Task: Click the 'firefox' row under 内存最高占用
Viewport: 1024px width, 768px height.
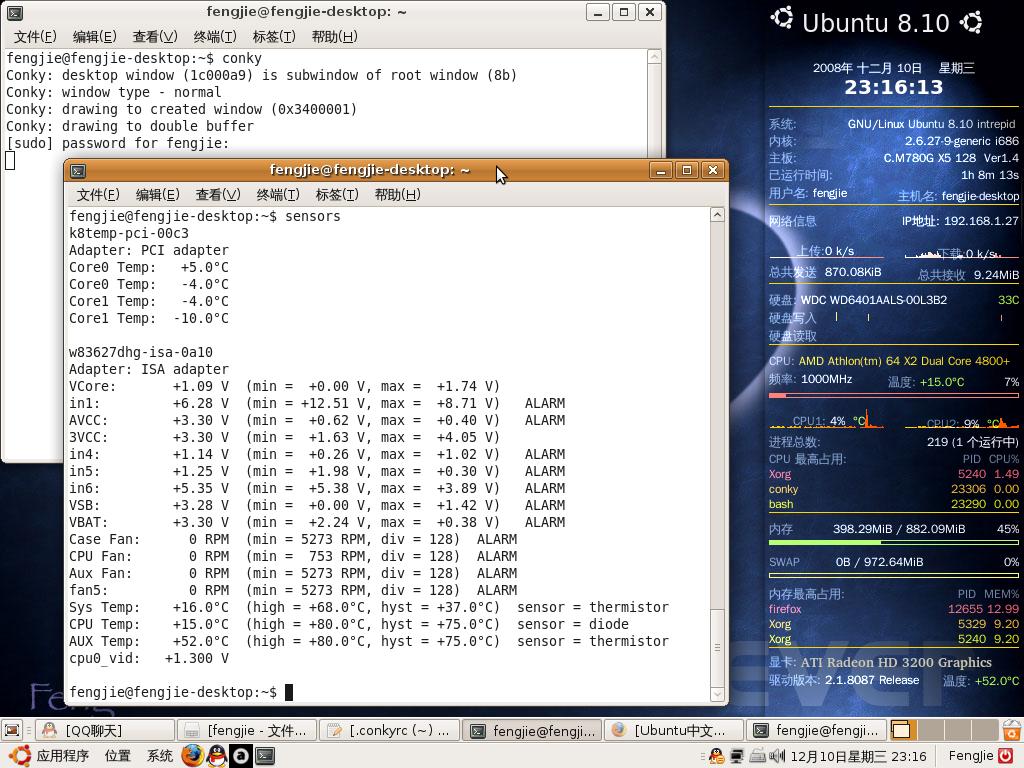Action: pos(893,609)
